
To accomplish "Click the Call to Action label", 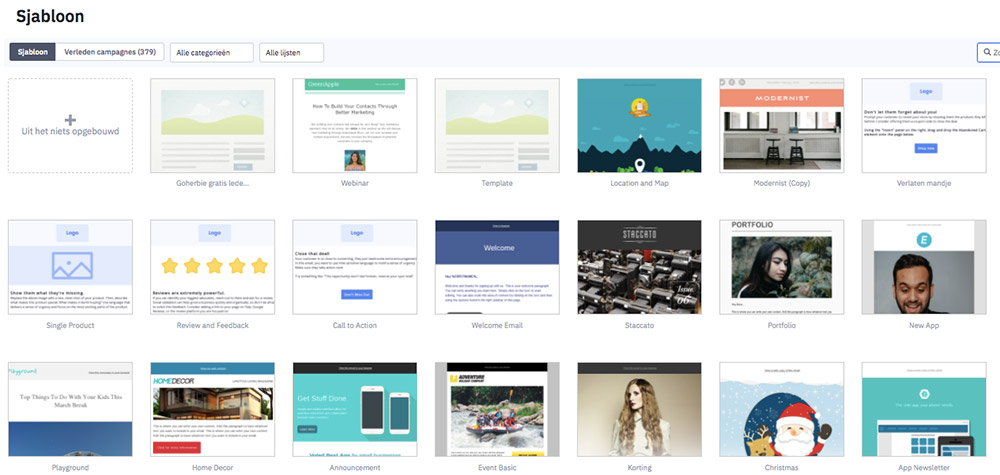I will pos(355,325).
